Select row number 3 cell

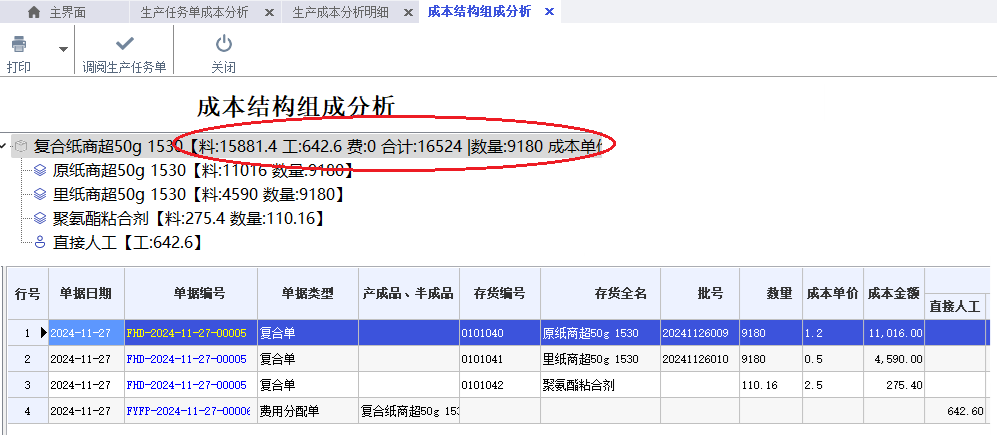[x=27, y=385]
